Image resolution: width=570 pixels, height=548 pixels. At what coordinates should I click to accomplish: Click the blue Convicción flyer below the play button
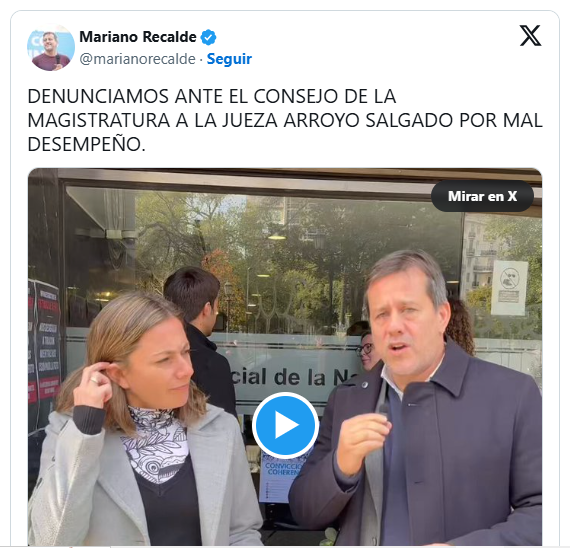279,478
